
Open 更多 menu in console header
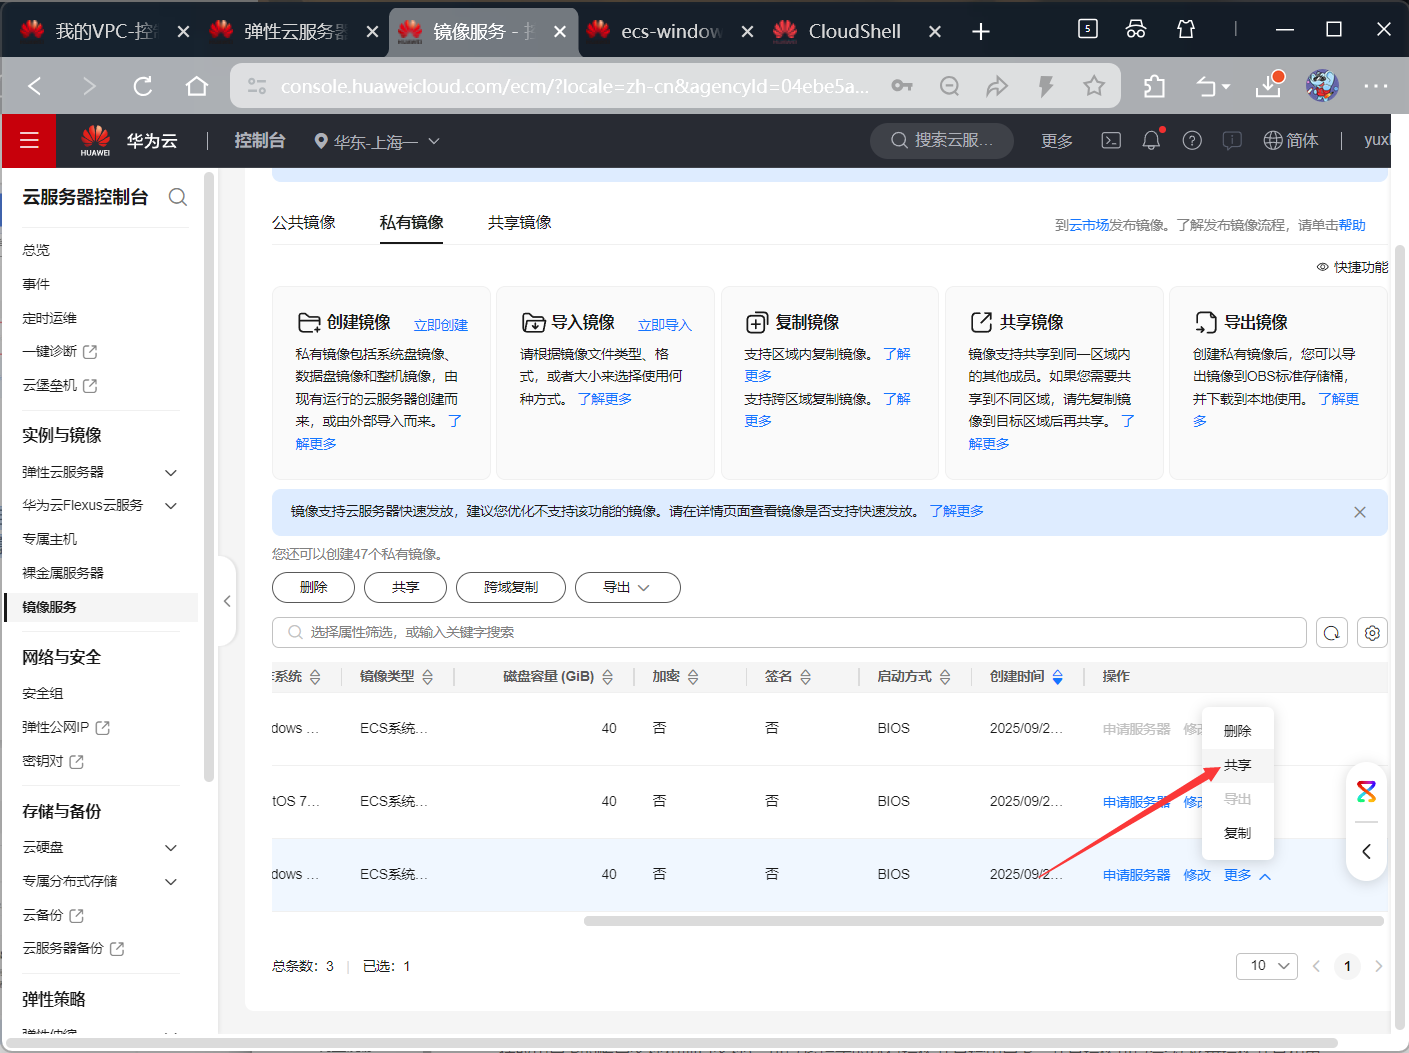pyautogui.click(x=1057, y=142)
